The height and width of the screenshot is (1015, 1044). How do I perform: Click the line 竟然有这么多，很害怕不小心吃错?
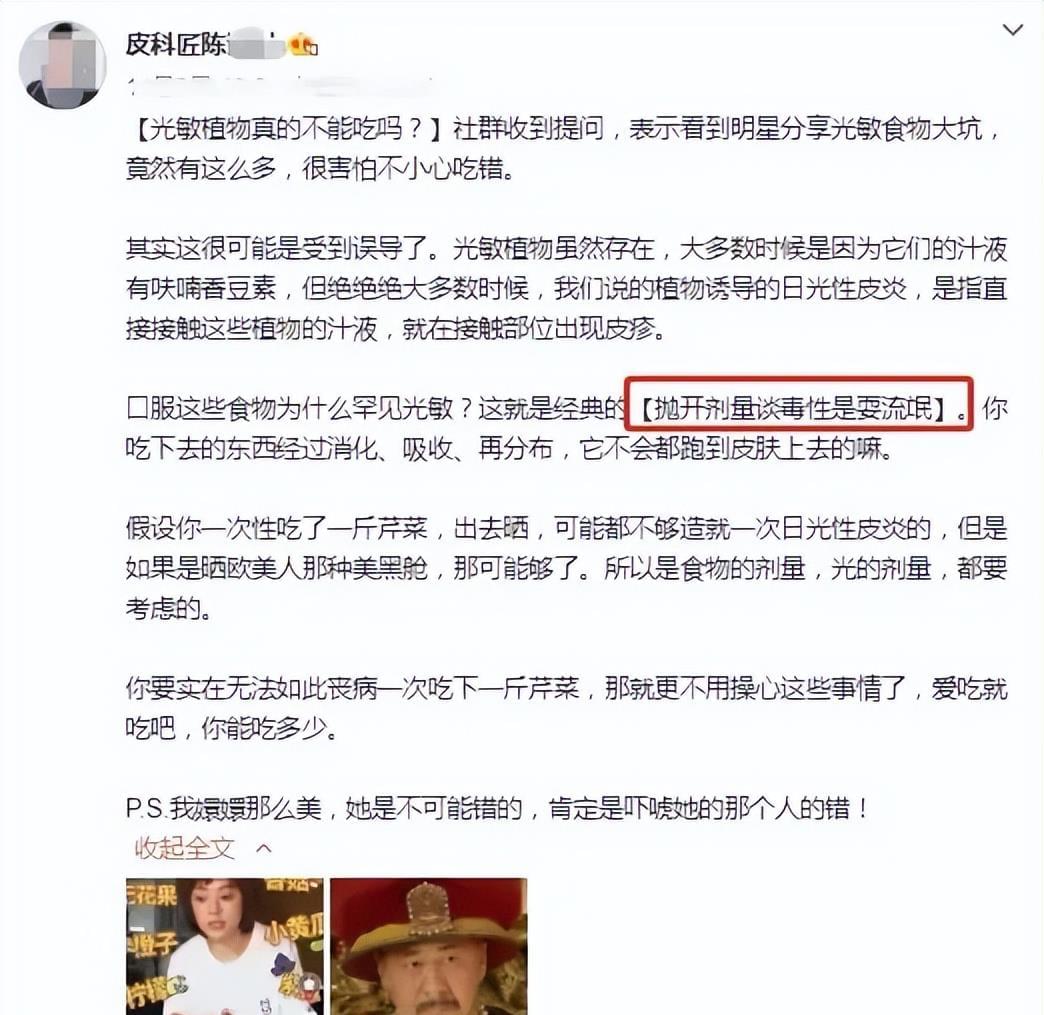320,168
